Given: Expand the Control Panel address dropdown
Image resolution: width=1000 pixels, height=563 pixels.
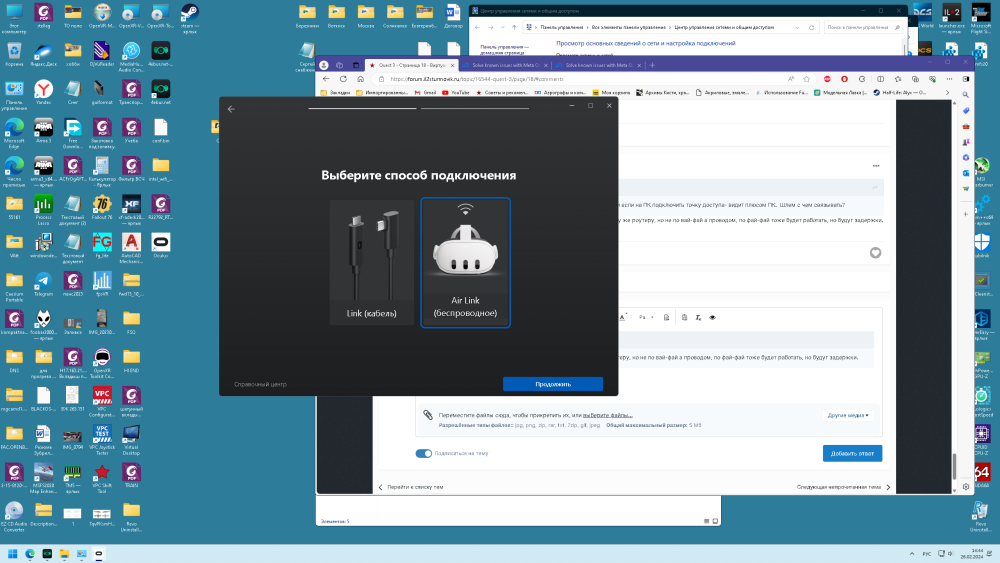Looking at the screenshot, I should (x=797, y=27).
